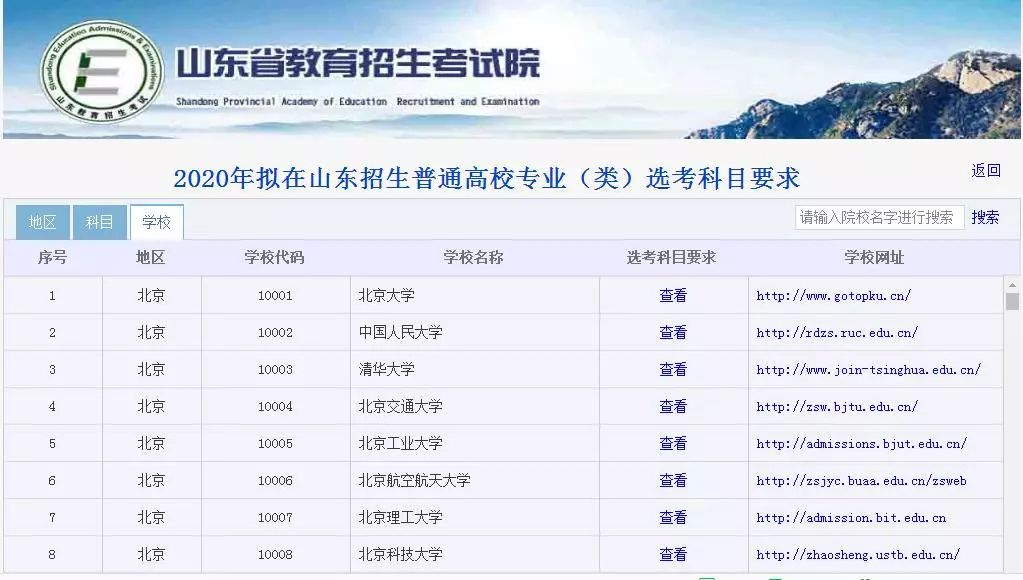Click the 学校名称 column header
This screenshot has width=1023, height=580.
[473, 258]
